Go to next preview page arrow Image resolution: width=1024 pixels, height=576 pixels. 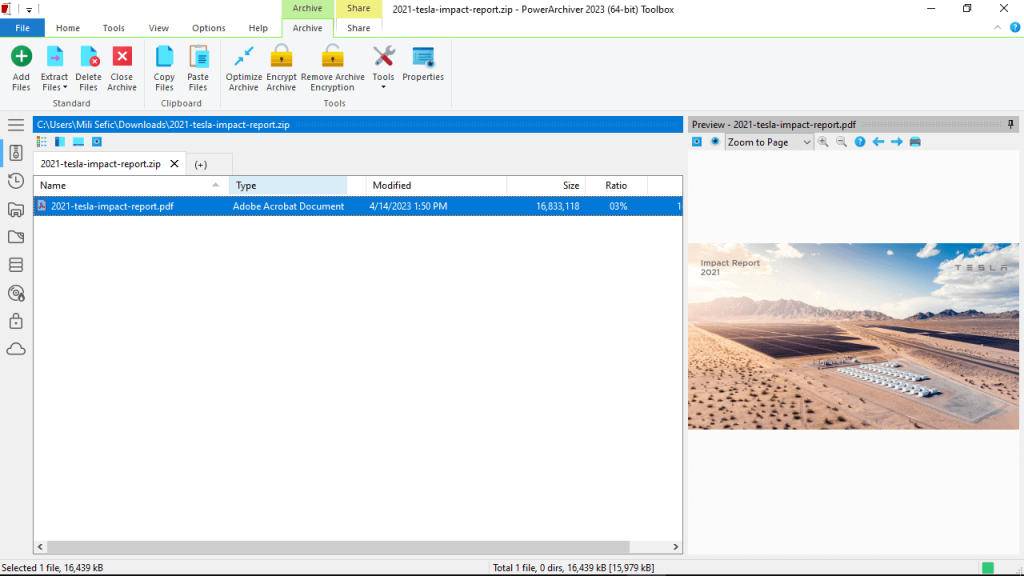click(897, 142)
